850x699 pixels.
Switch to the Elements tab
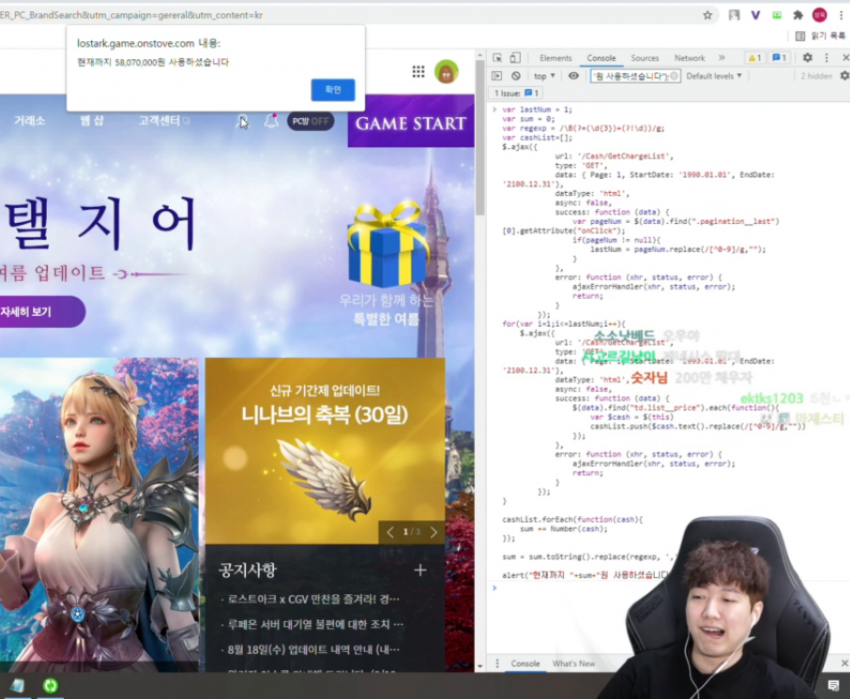(556, 58)
